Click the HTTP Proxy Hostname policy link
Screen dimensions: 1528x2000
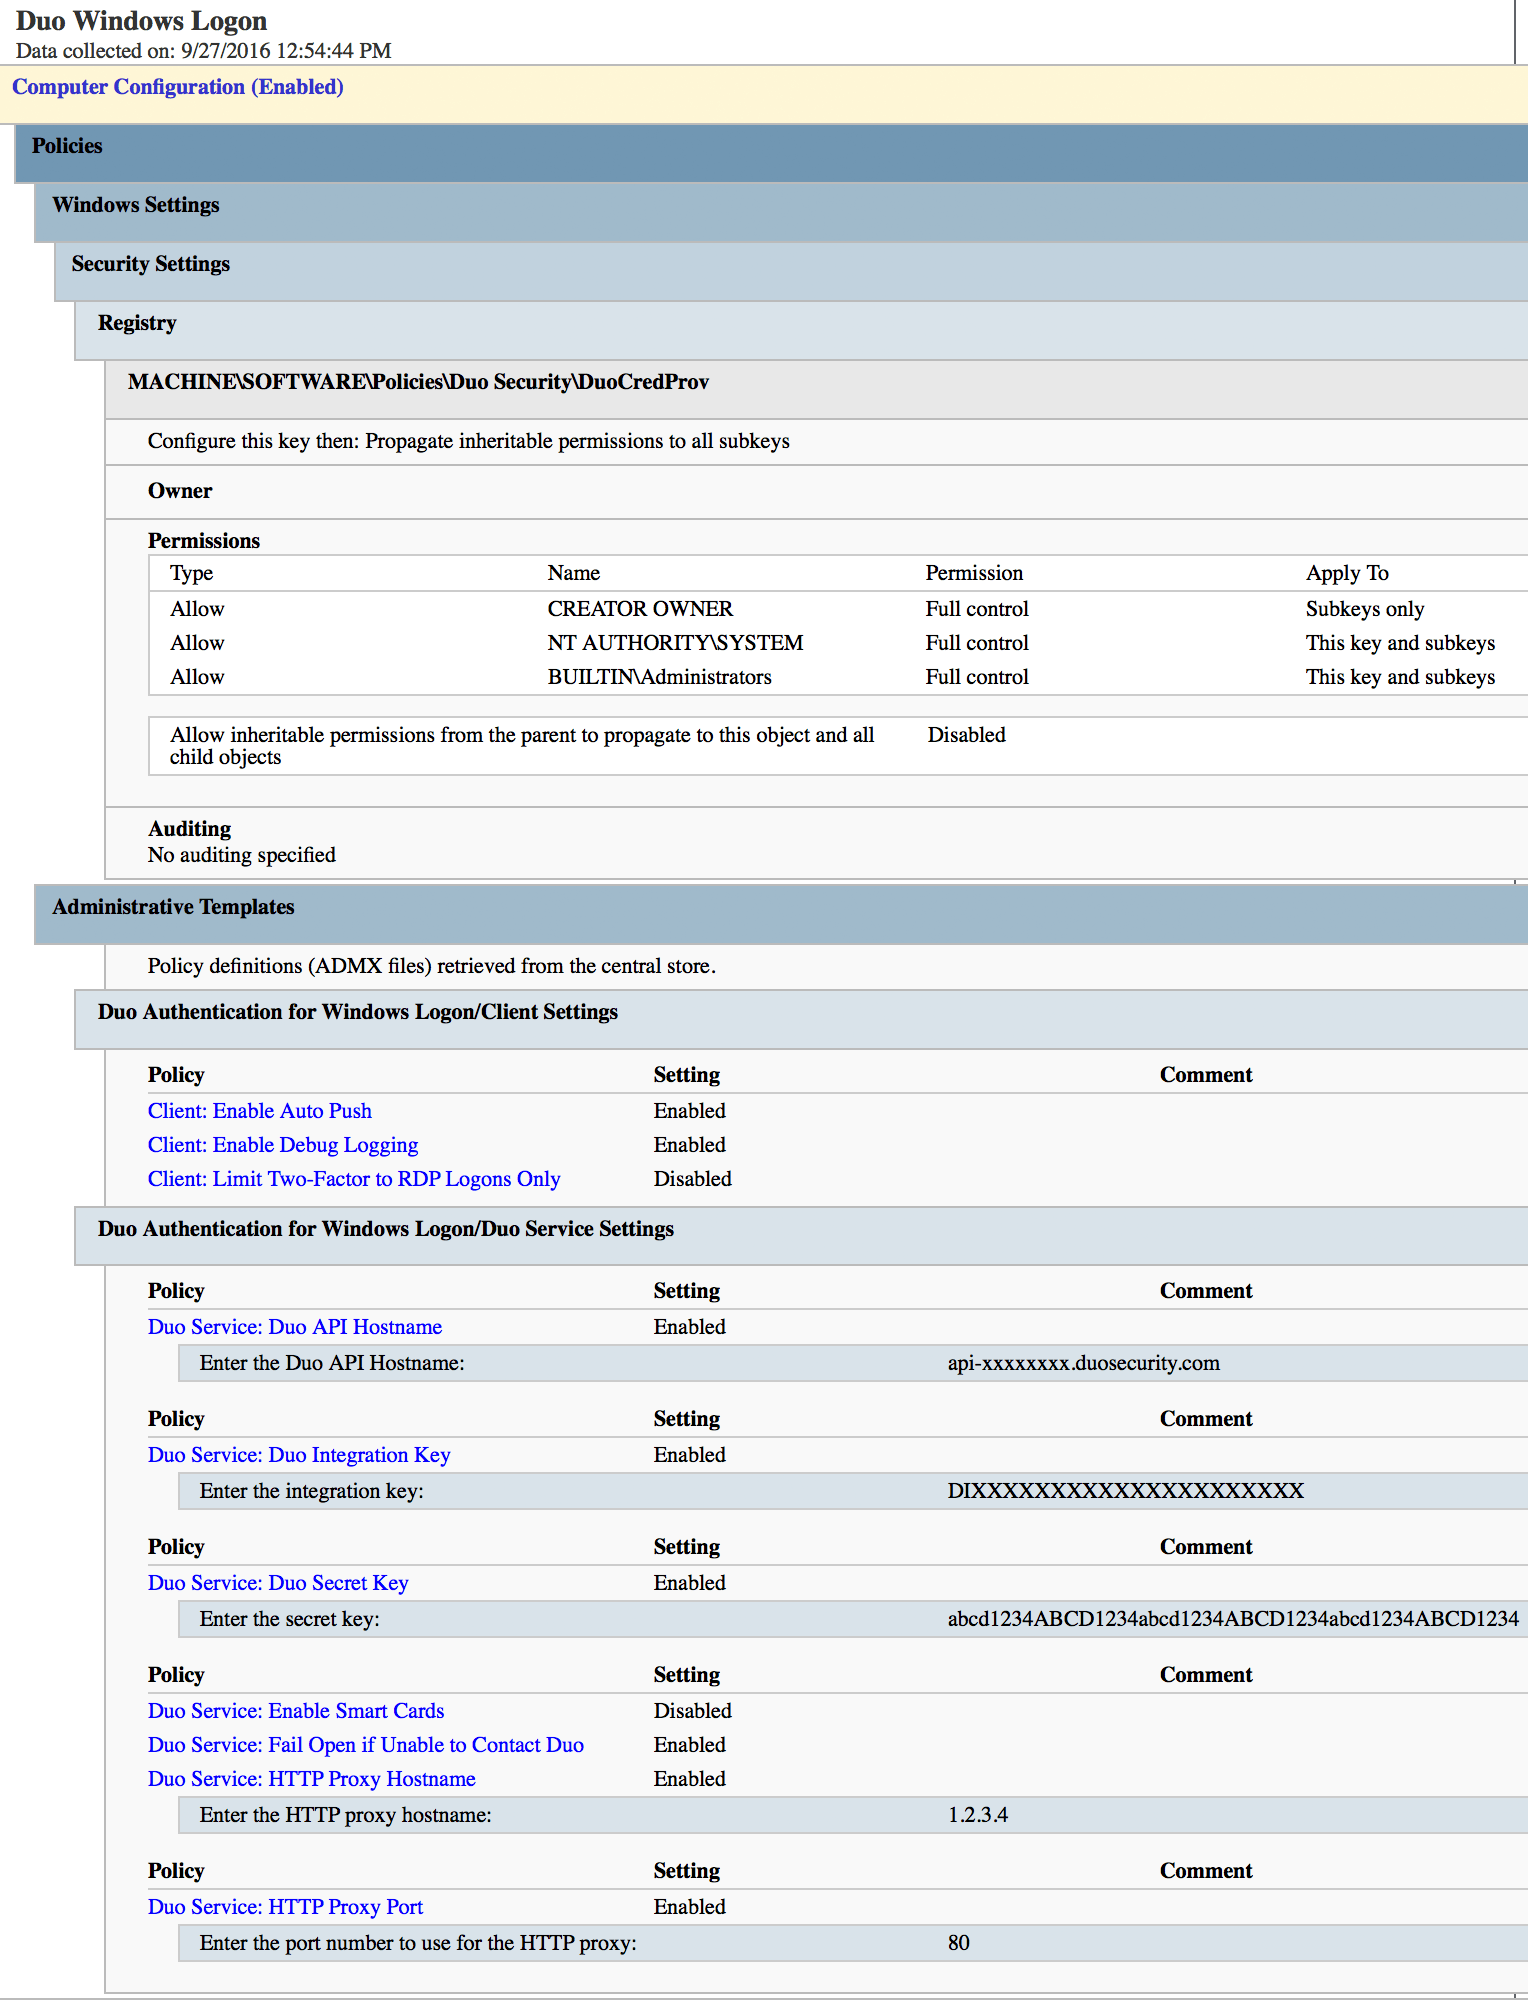(311, 1779)
